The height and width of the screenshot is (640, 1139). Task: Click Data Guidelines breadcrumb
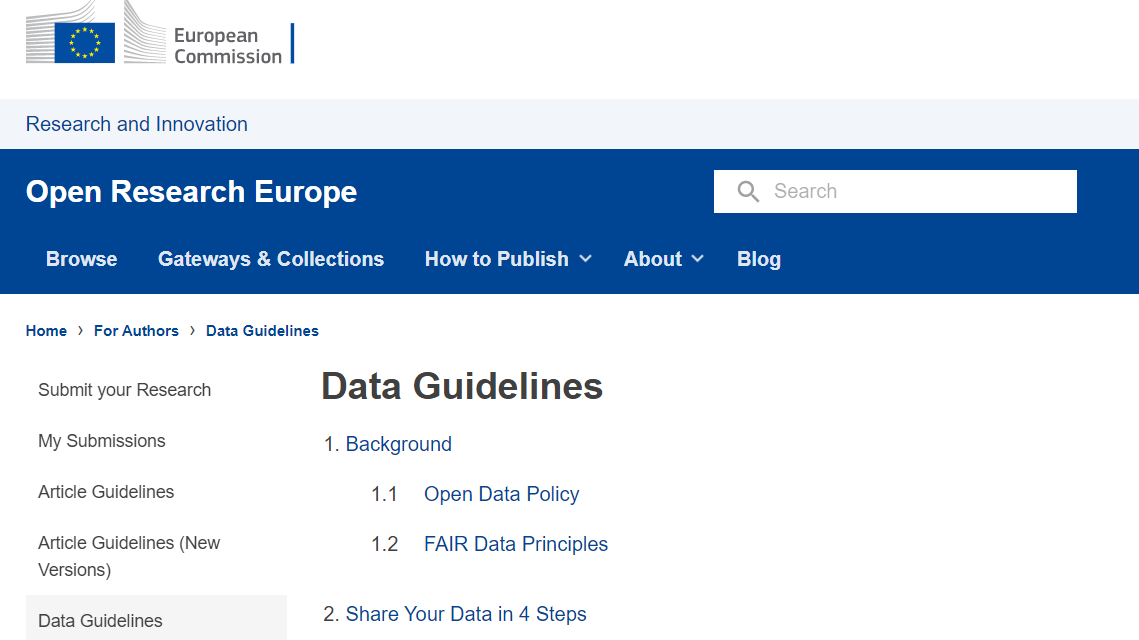(x=262, y=331)
